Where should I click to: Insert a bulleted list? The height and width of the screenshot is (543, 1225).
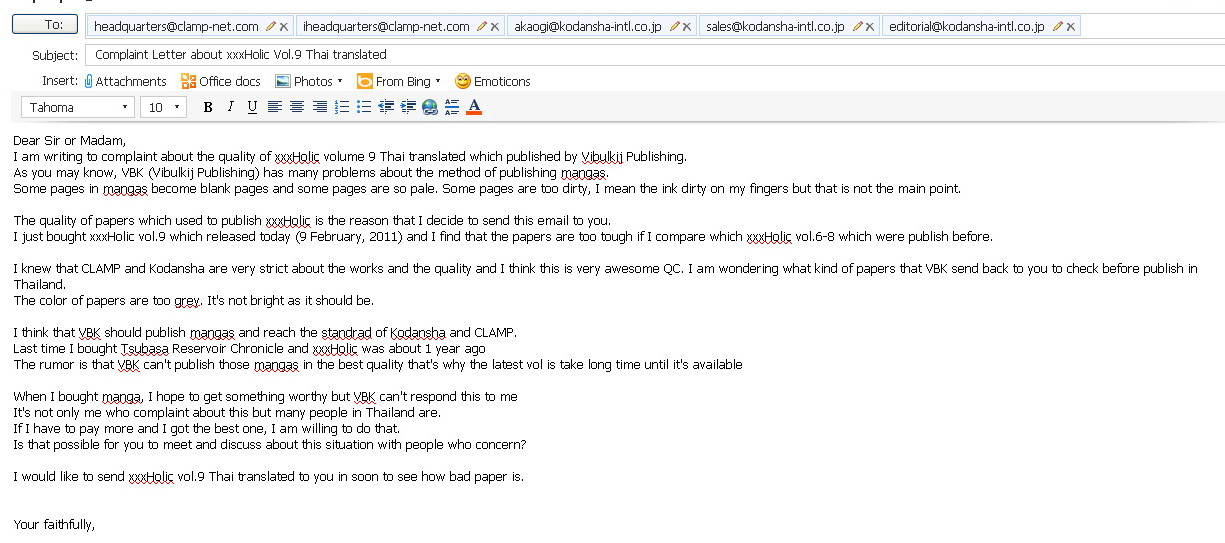click(x=364, y=107)
